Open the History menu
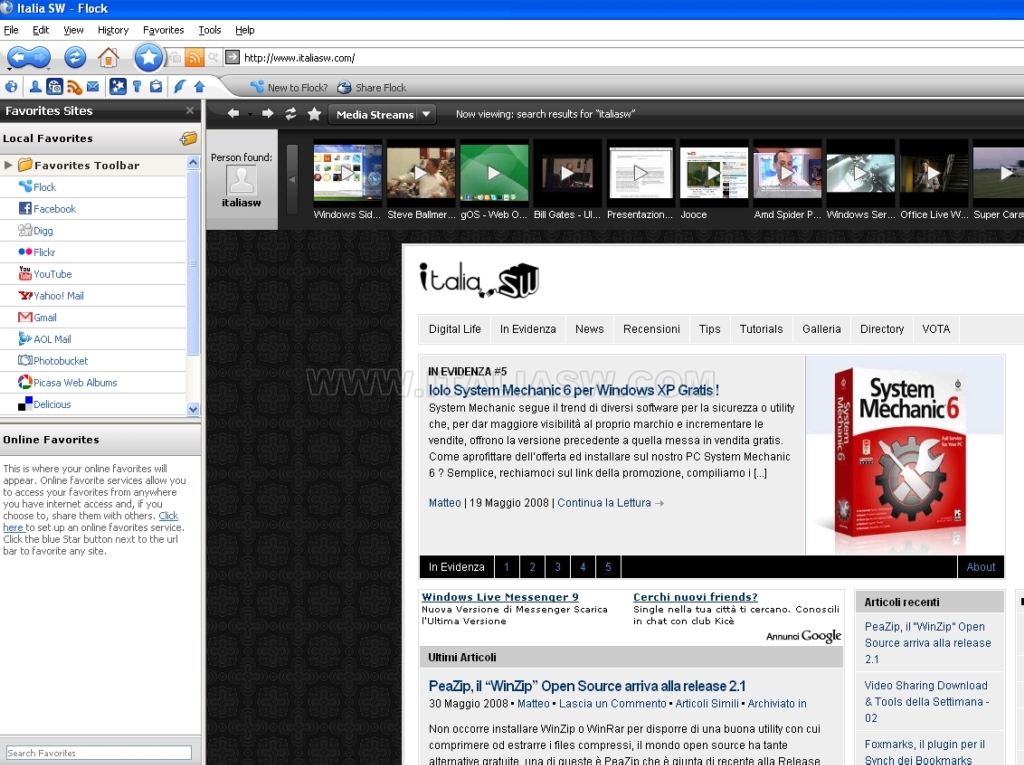 (113, 30)
